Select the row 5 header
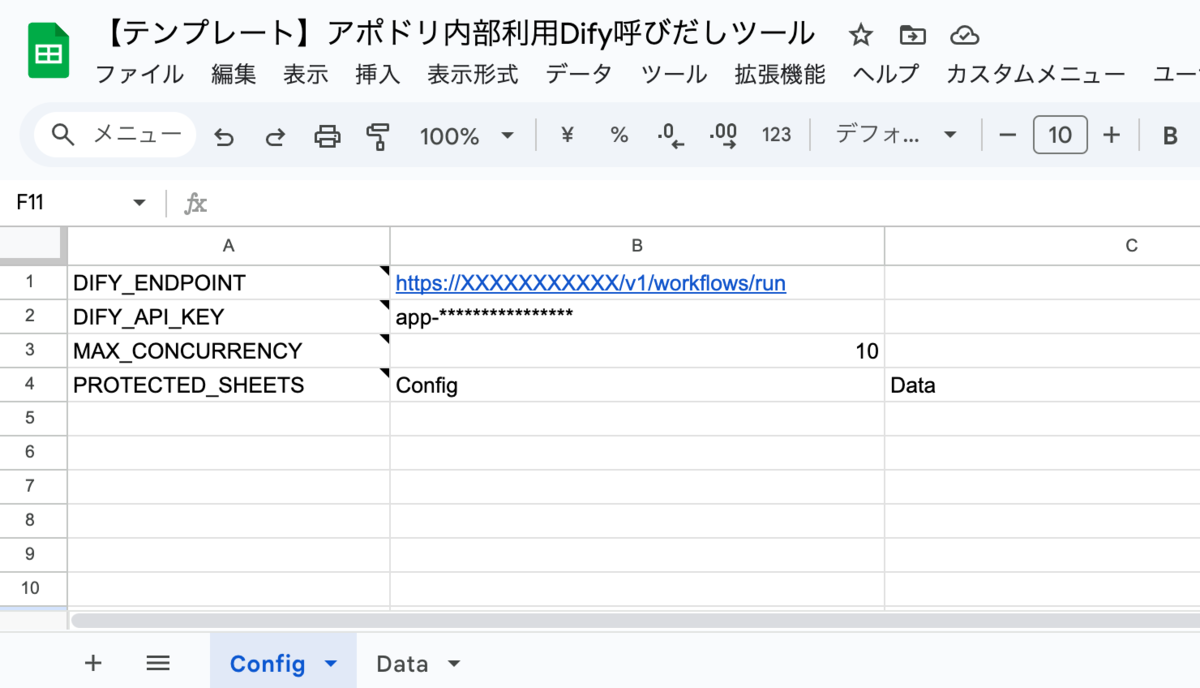 (31, 419)
